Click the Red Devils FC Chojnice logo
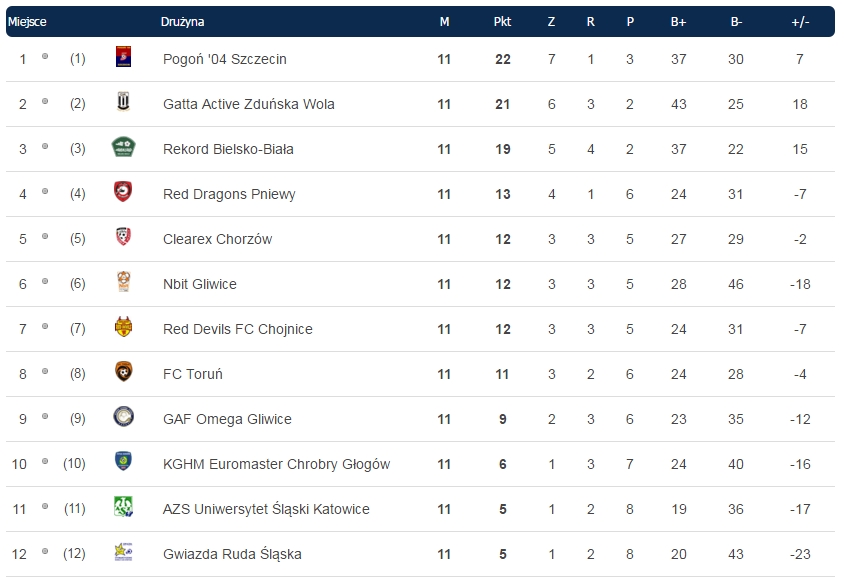 [x=123, y=328]
